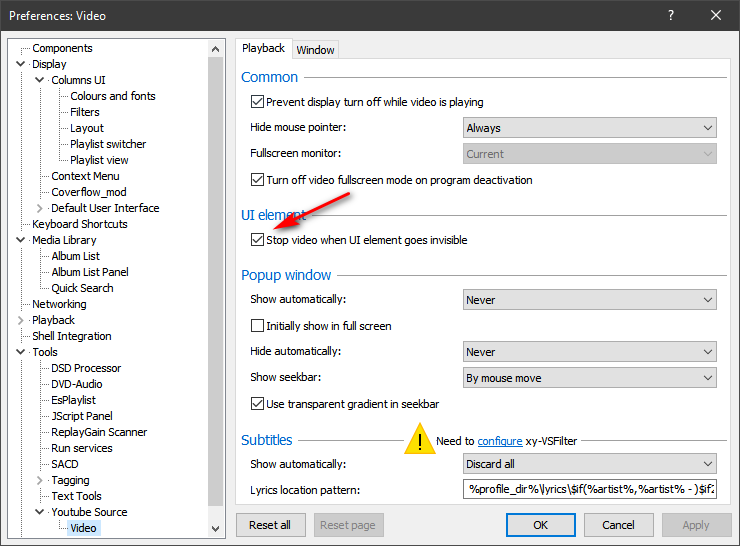Confirm with the OK button
Viewport: 740px width, 546px height.
pos(540,525)
